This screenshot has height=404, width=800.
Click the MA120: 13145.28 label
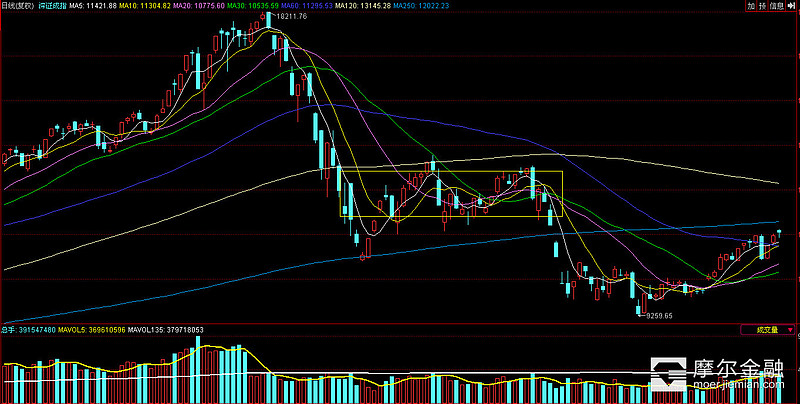pos(363,6)
